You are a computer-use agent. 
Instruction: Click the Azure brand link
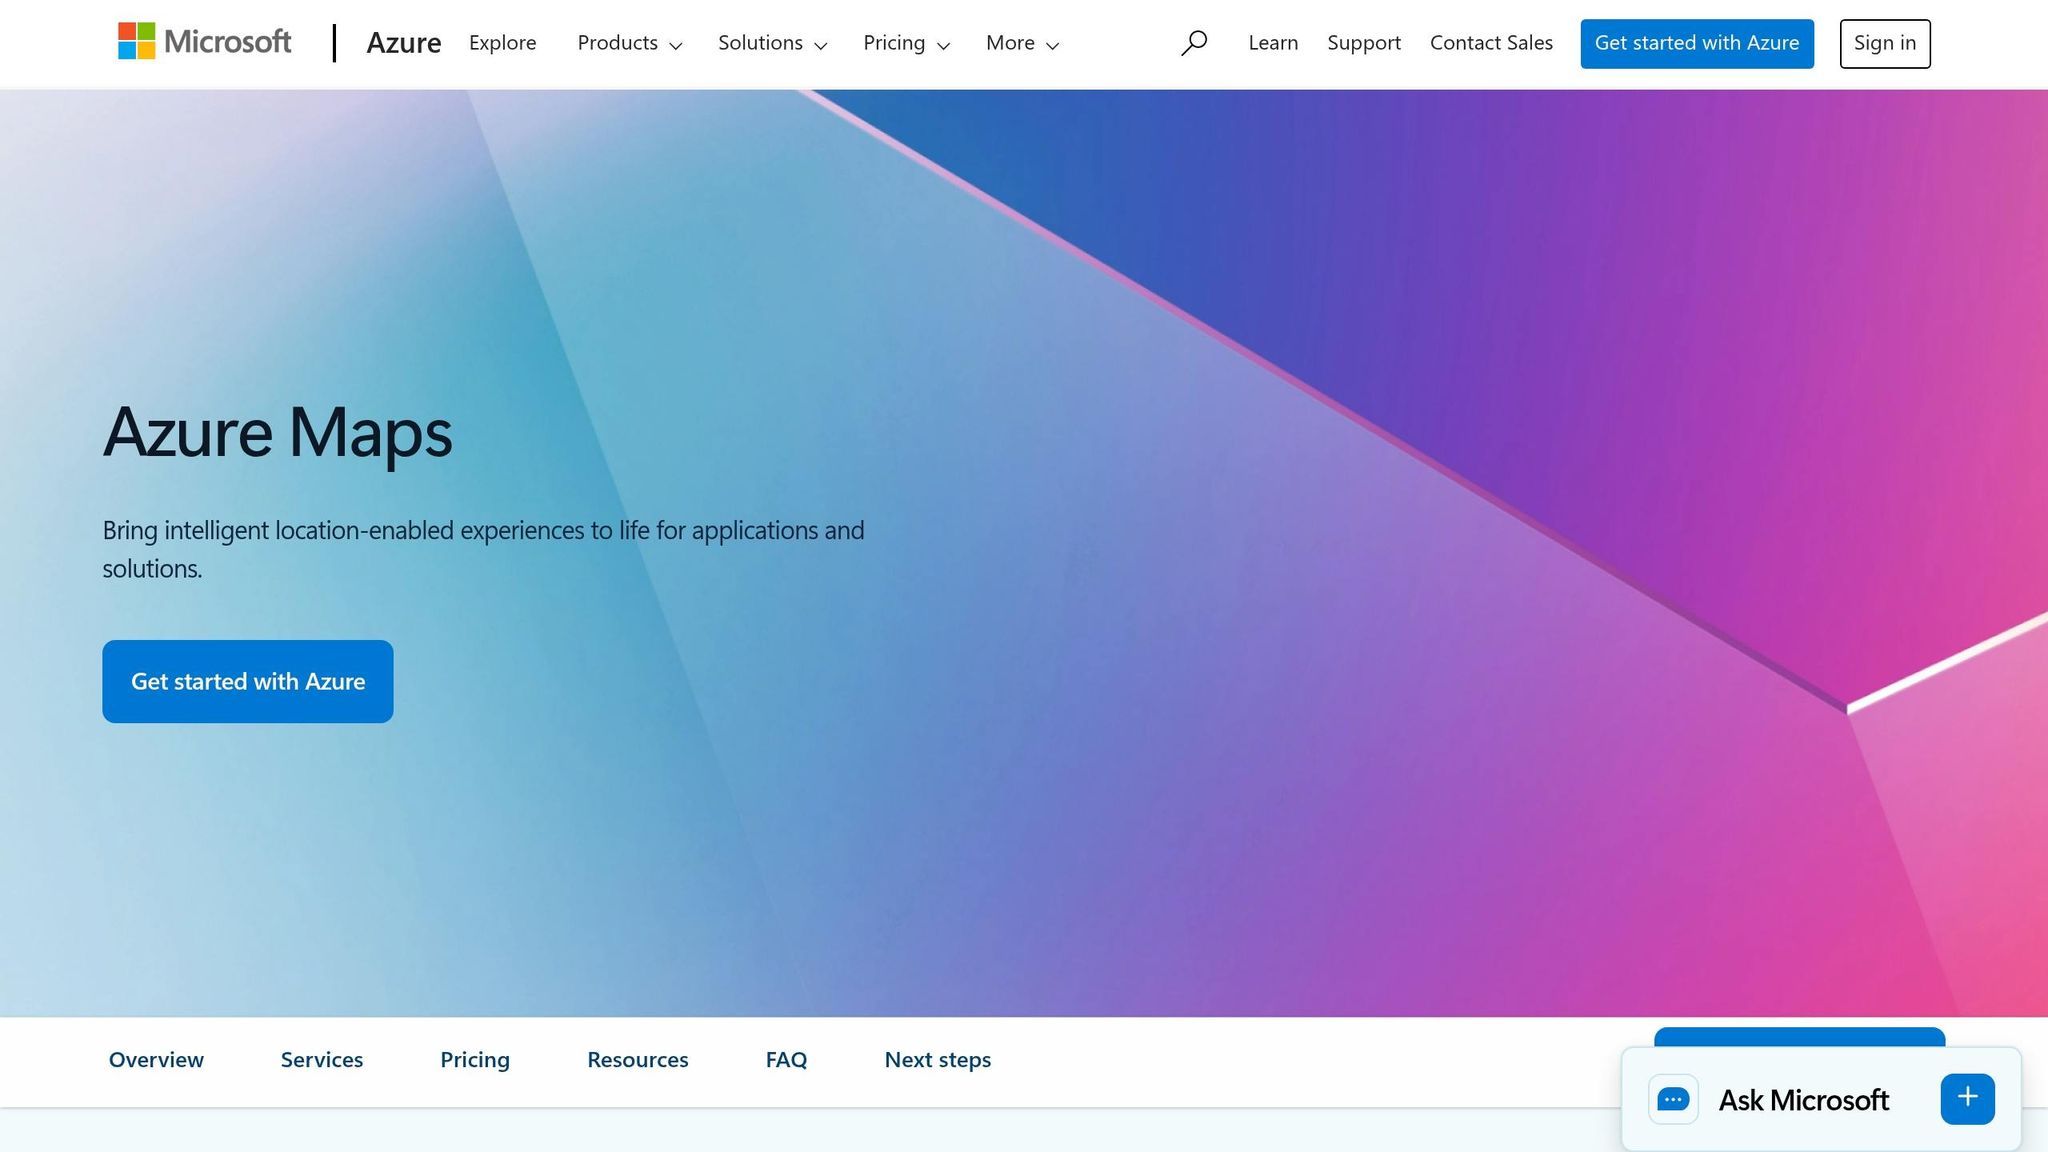tap(404, 43)
